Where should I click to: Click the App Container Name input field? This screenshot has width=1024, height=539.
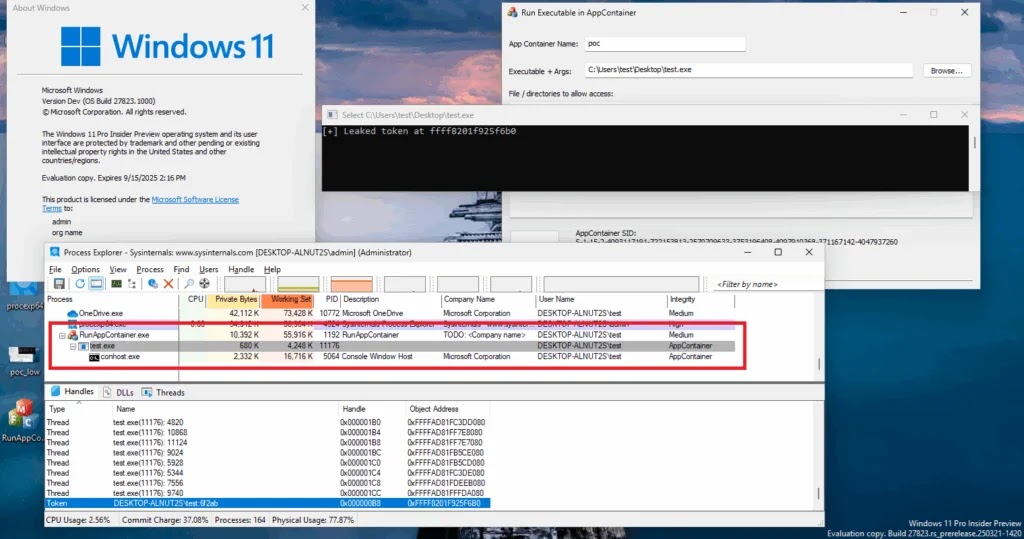click(x=665, y=44)
